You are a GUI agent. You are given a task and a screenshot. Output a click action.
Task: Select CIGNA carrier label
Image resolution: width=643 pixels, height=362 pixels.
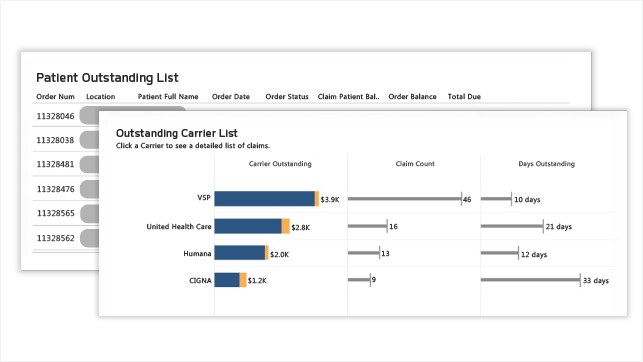tap(200, 280)
